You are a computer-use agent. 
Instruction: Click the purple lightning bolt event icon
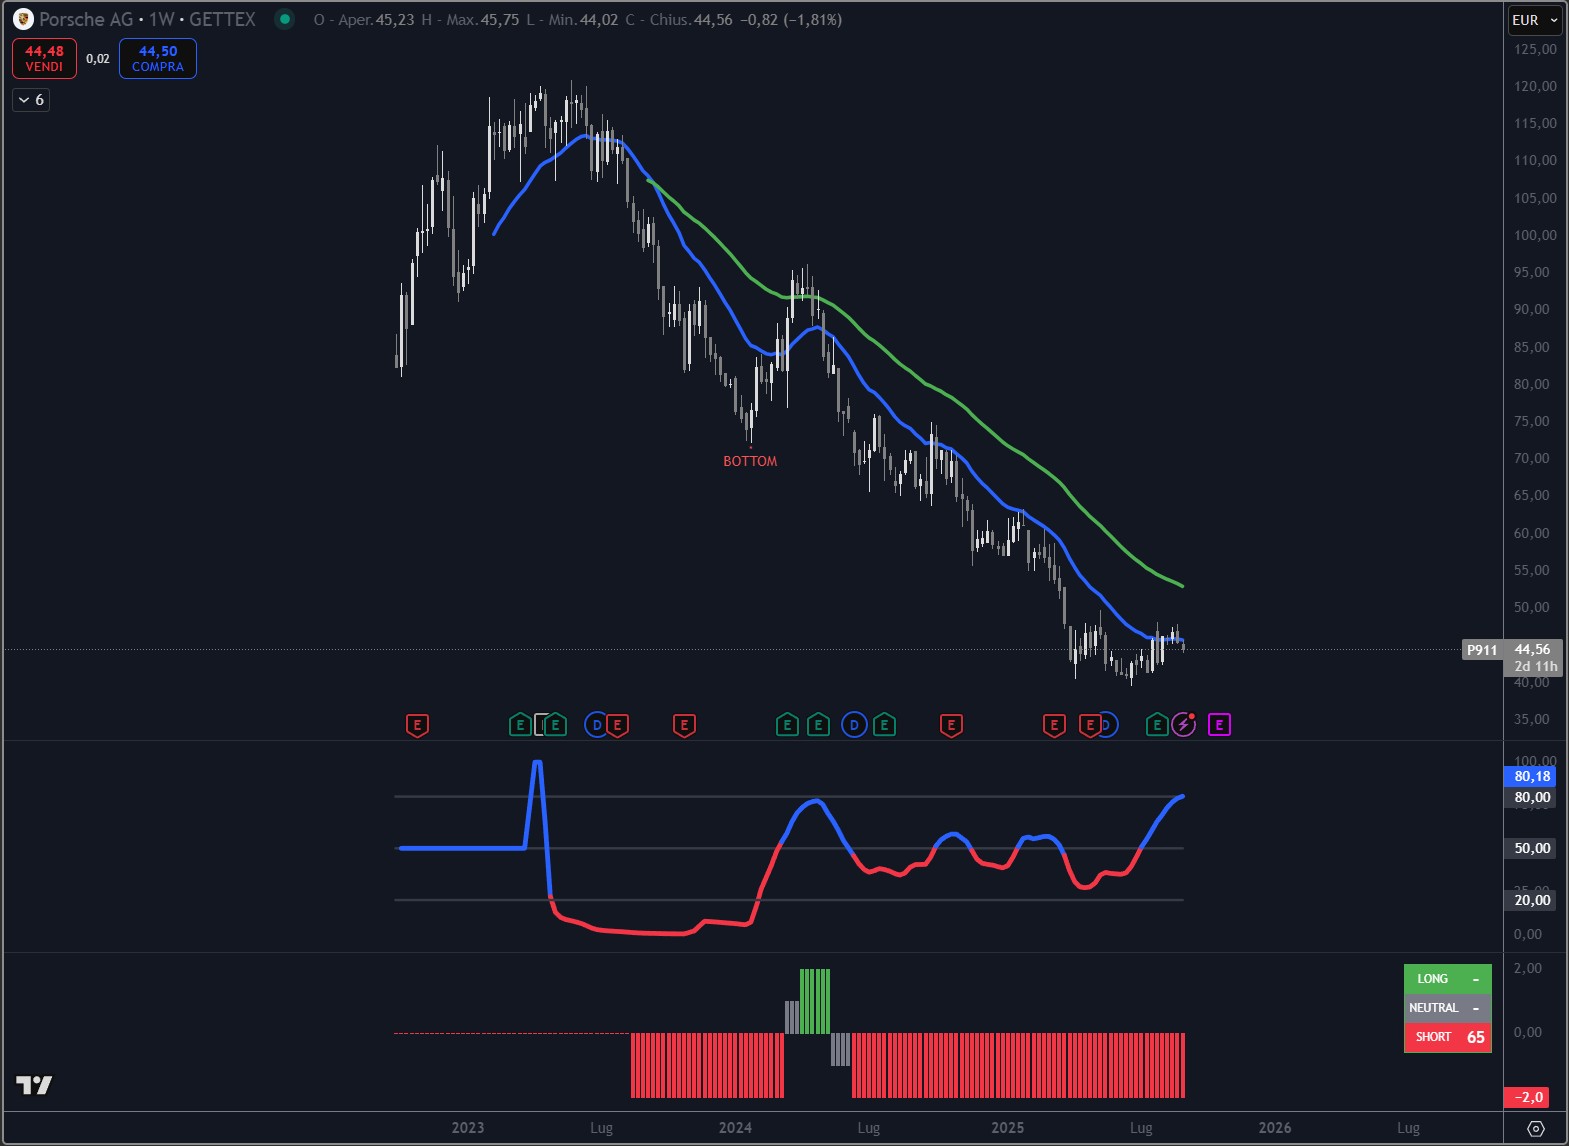point(1184,725)
